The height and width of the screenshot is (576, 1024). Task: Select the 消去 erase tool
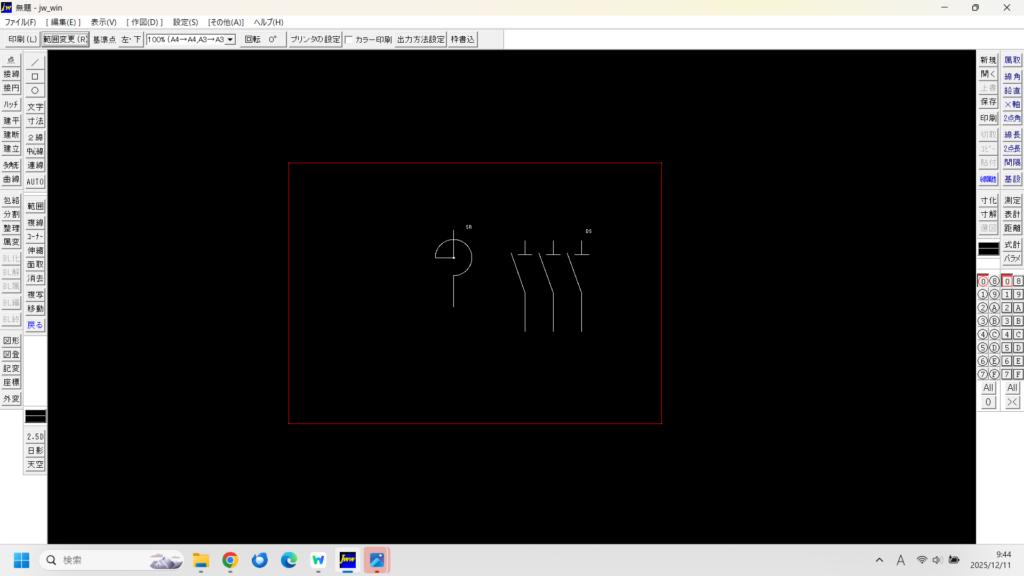click(35, 278)
